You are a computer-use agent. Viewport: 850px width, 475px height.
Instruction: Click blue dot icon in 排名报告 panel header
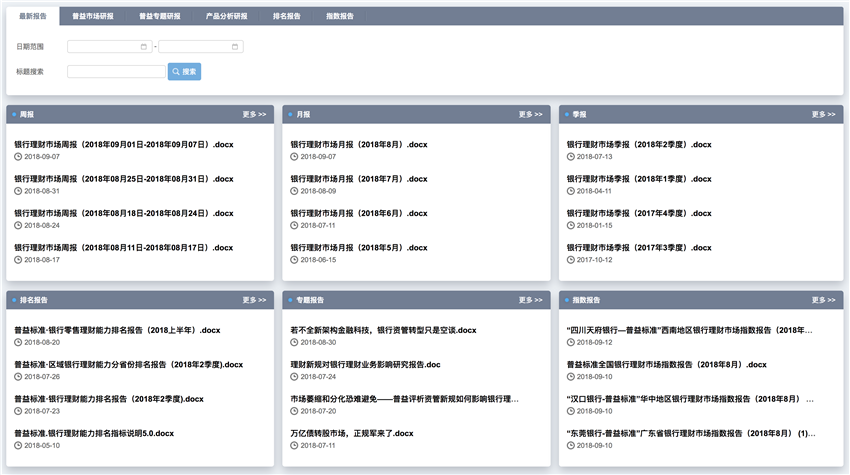point(14,299)
